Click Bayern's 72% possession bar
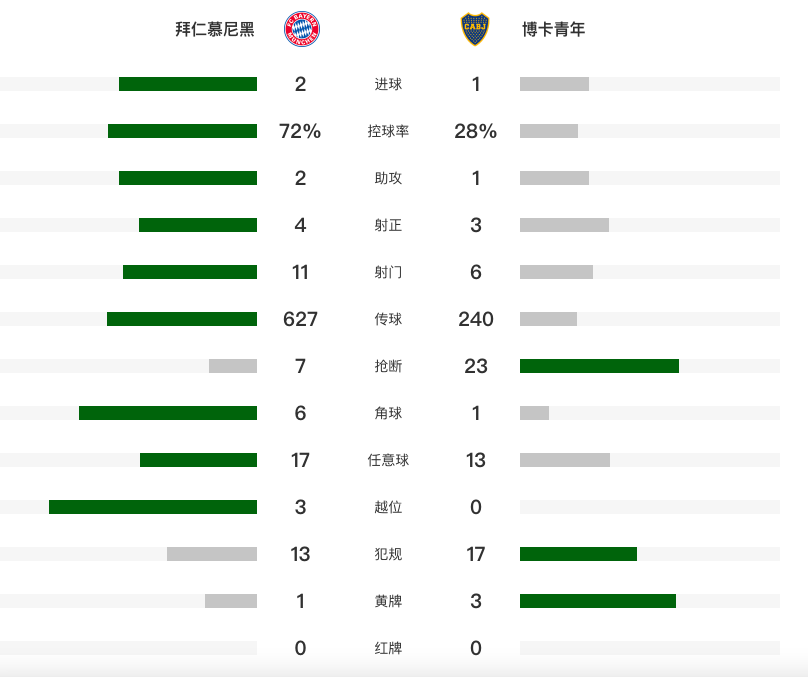This screenshot has width=808, height=677. click(182, 131)
